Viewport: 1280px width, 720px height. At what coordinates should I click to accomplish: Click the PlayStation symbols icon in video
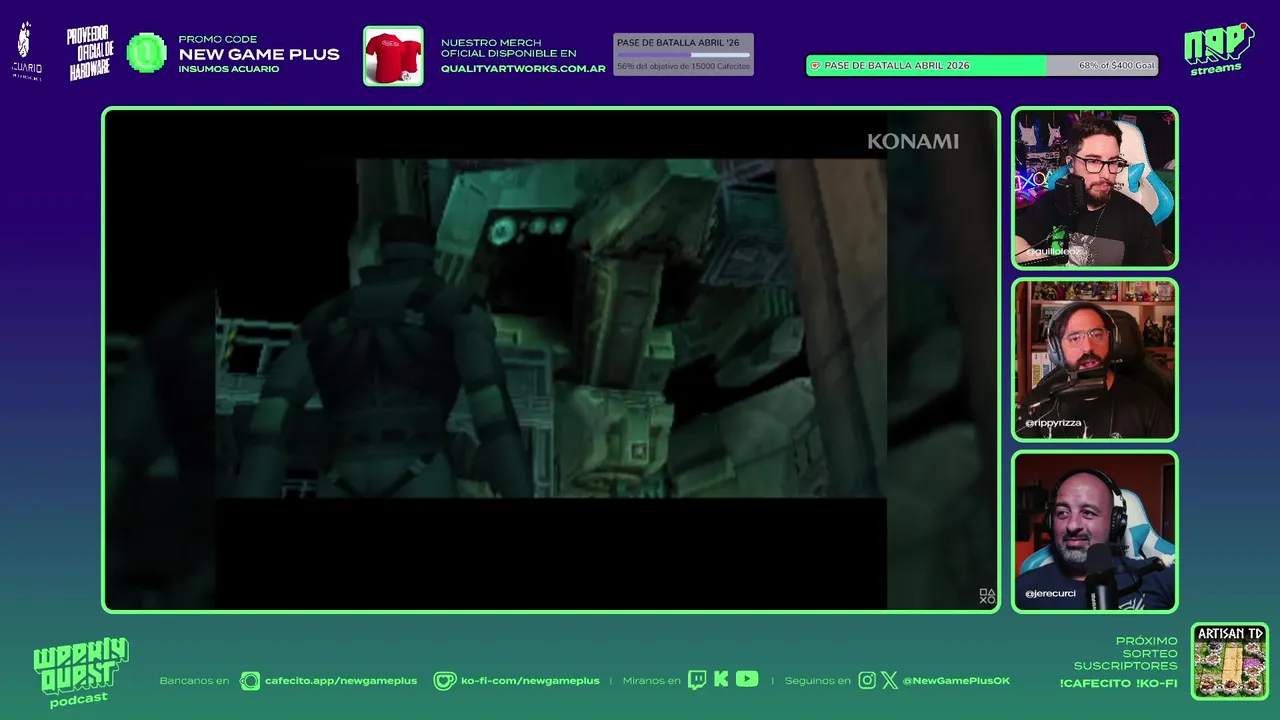click(x=987, y=596)
